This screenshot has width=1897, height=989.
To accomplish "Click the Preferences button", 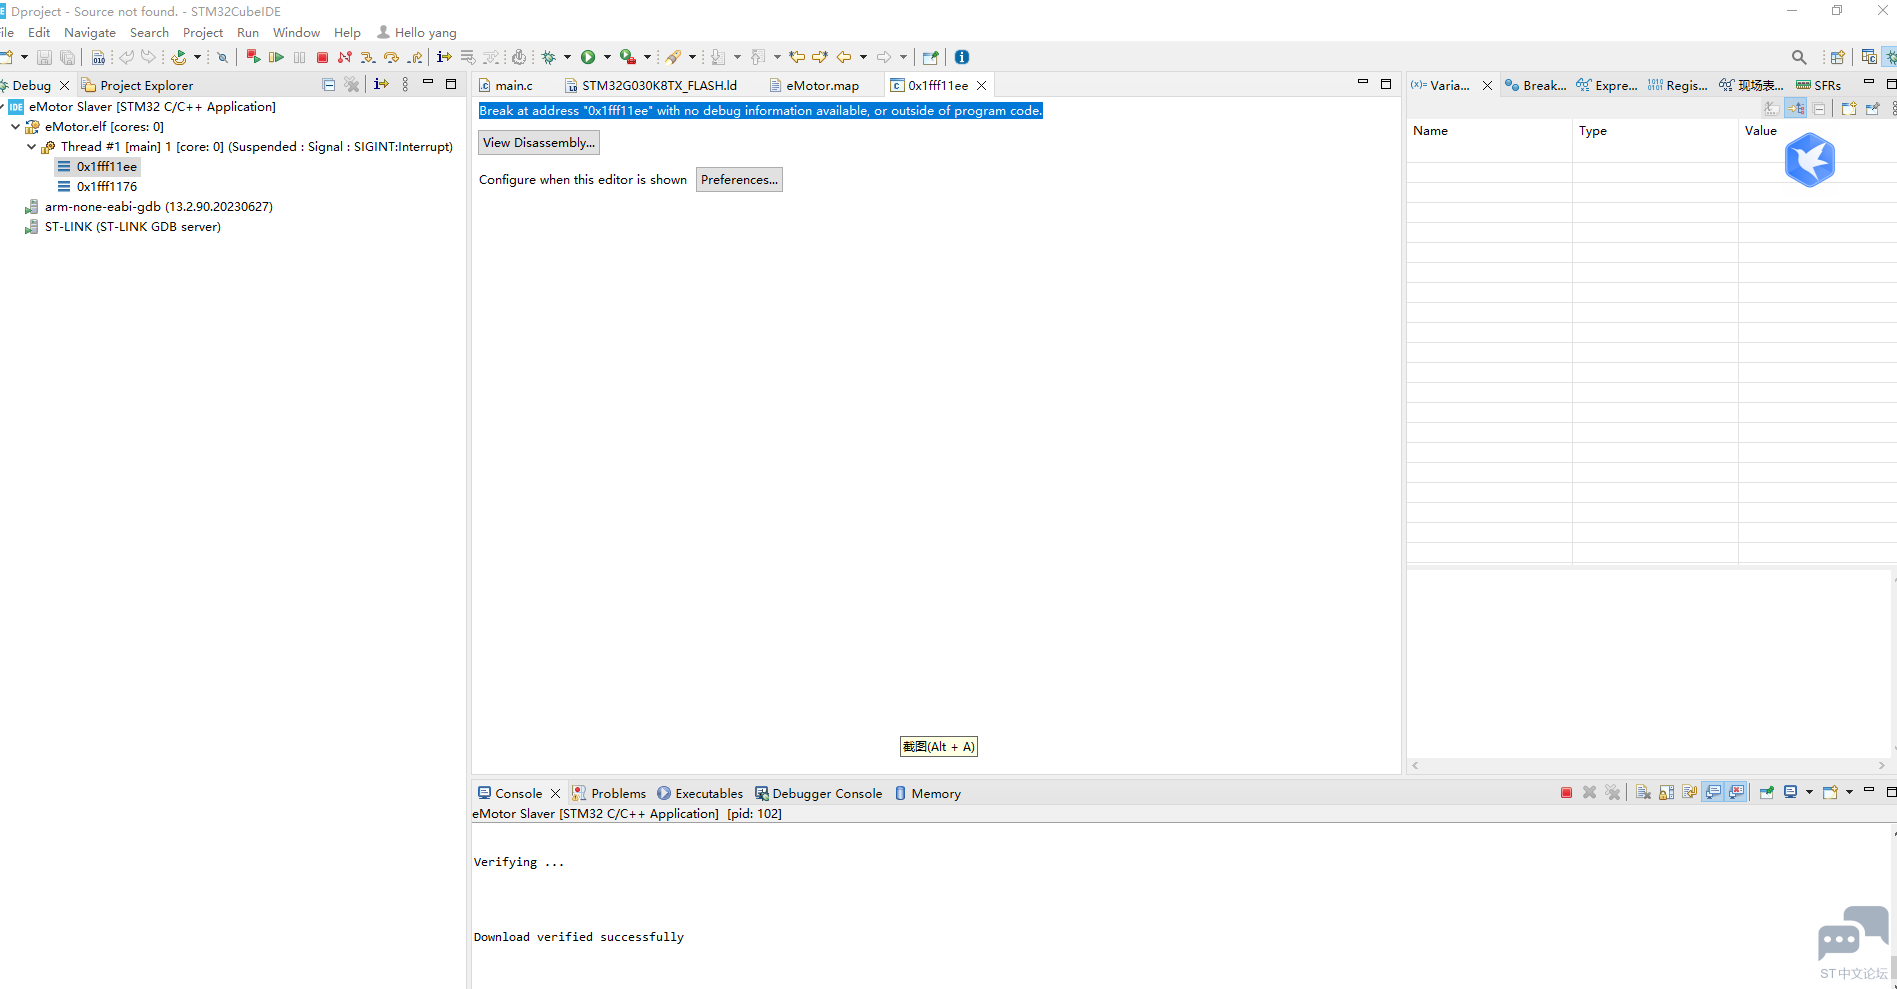I will point(739,180).
